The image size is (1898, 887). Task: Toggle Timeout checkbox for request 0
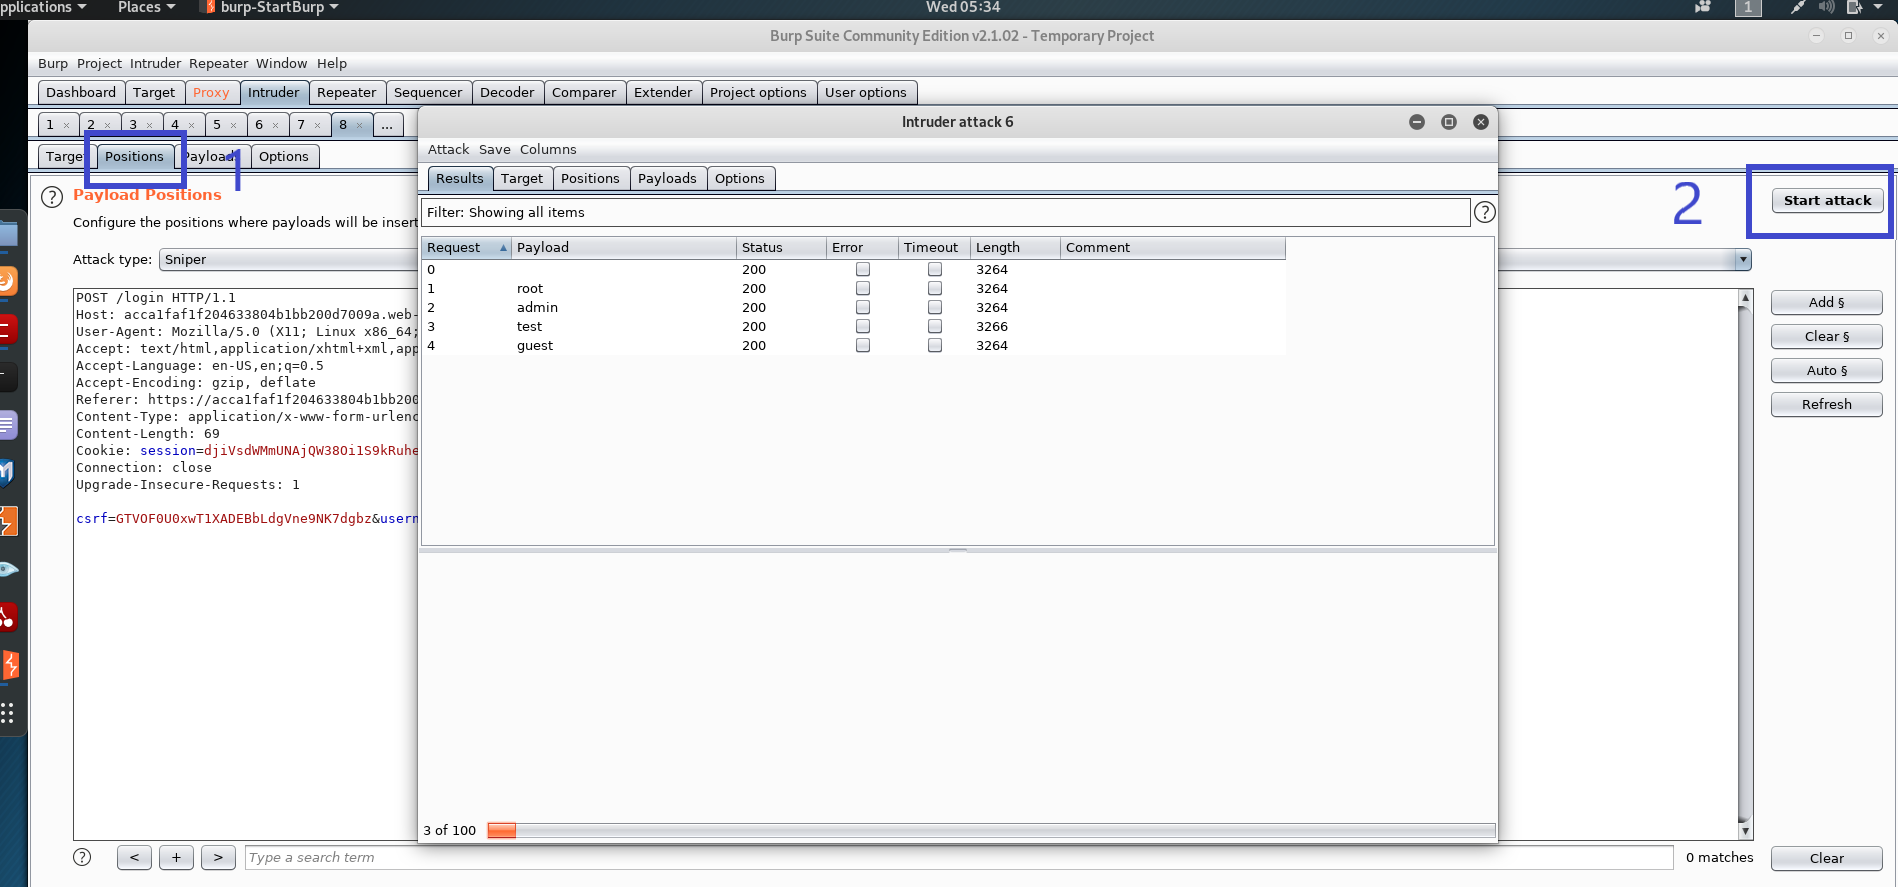935,269
